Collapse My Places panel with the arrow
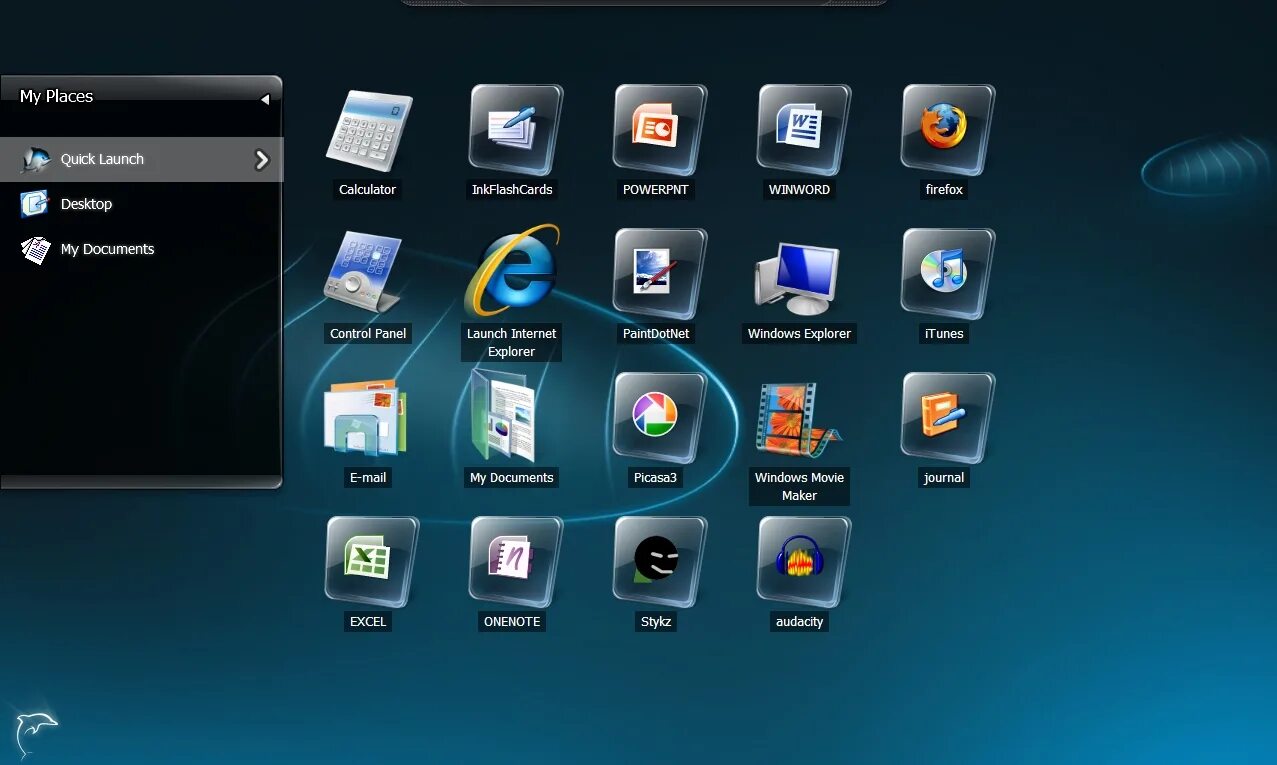The image size is (1277, 765). [265, 99]
